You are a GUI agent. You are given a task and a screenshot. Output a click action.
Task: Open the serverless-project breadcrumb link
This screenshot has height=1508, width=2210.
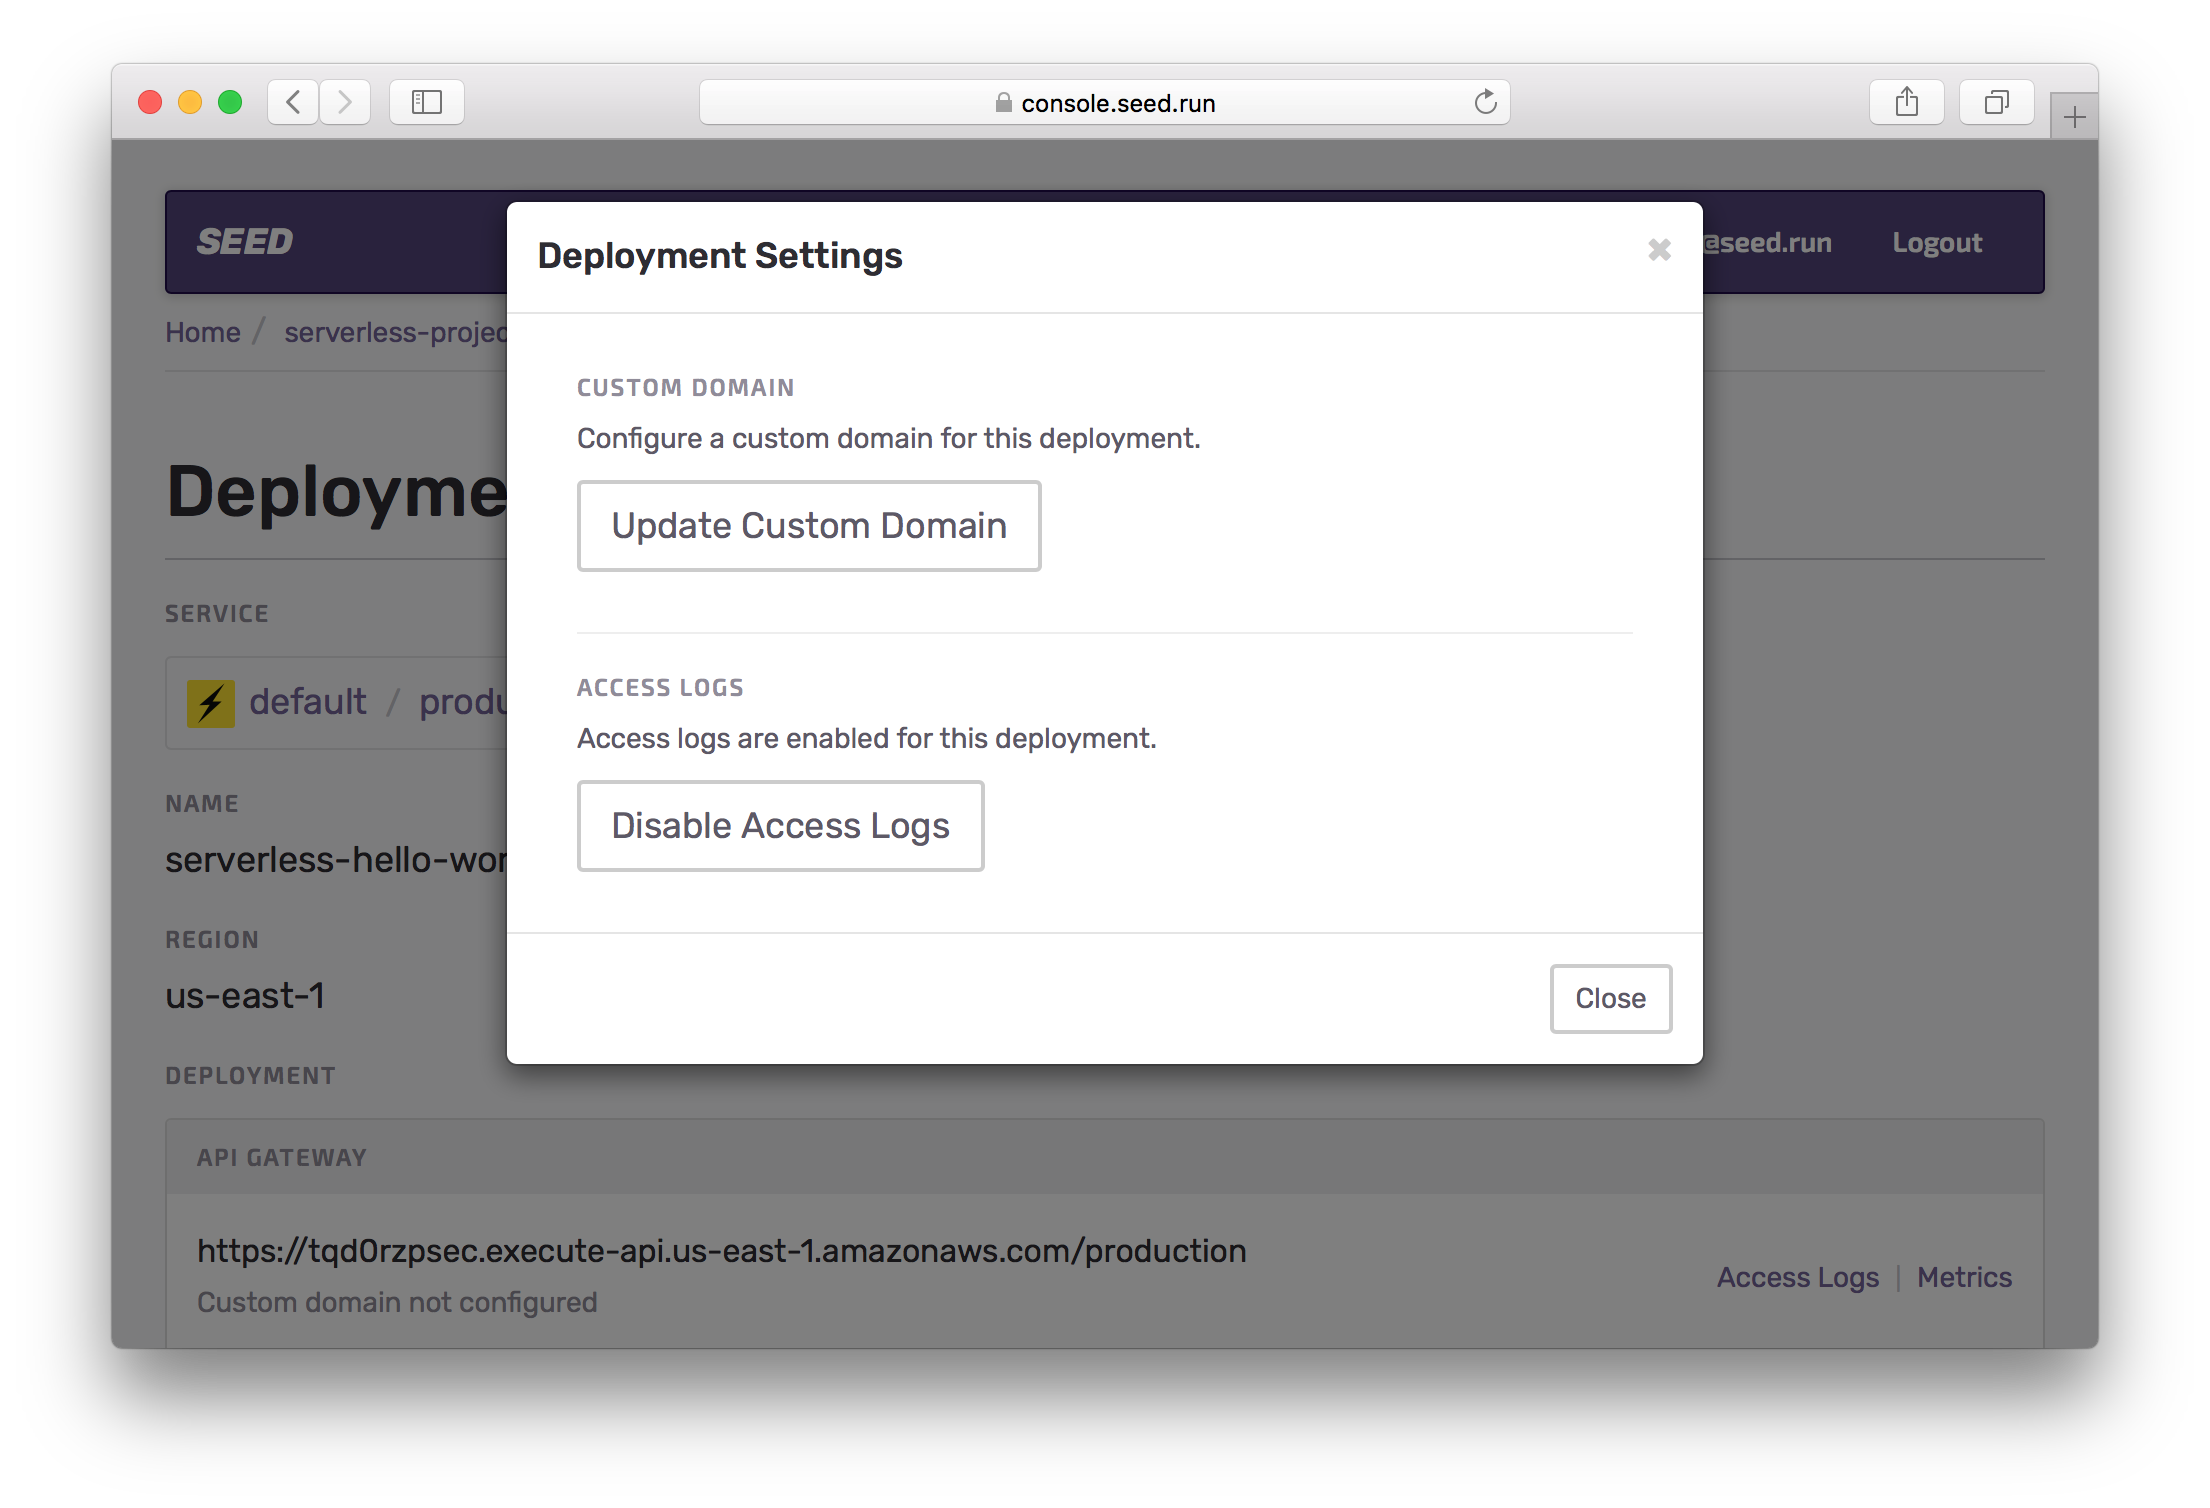click(x=396, y=332)
